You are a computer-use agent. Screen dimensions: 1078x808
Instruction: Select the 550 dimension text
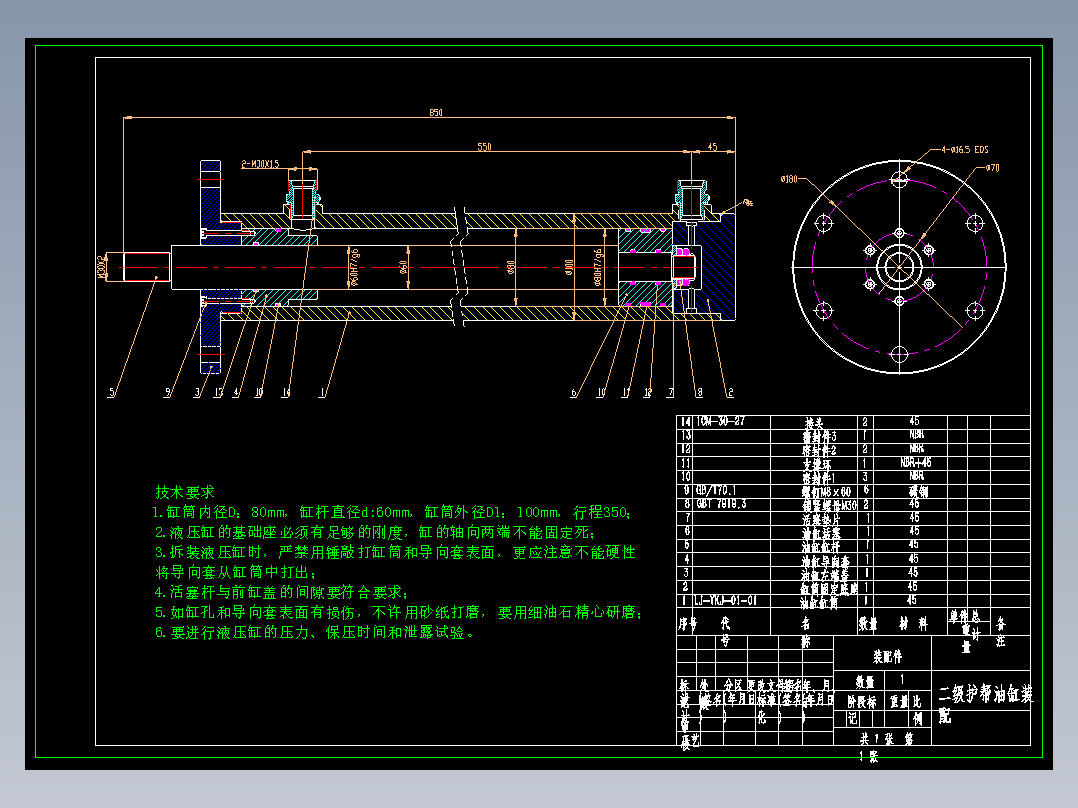(485, 147)
